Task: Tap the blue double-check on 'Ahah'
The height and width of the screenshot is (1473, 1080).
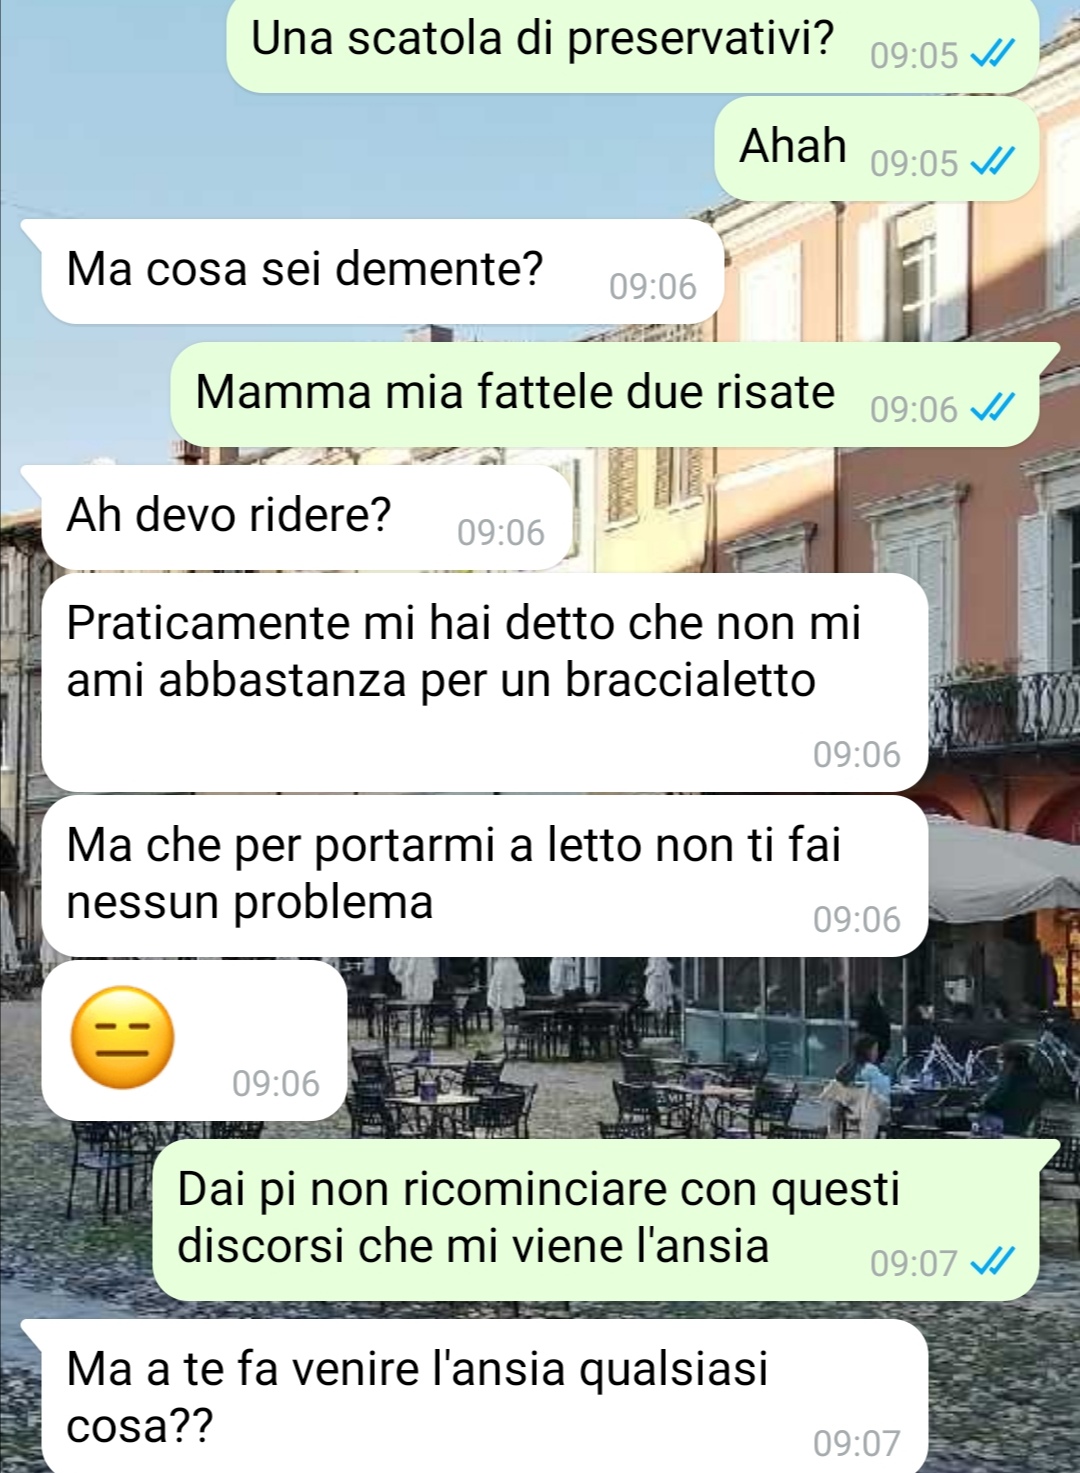Action: pyautogui.click(x=992, y=161)
